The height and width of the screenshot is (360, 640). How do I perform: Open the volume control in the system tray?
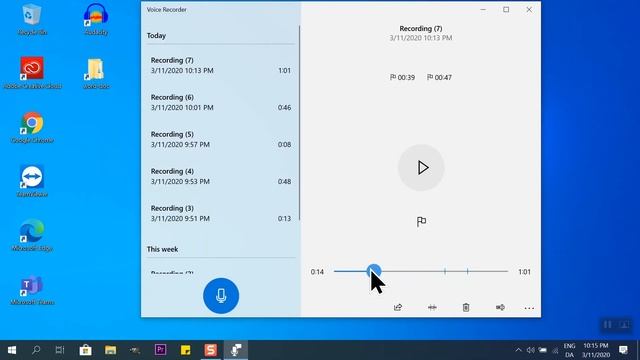pos(531,350)
